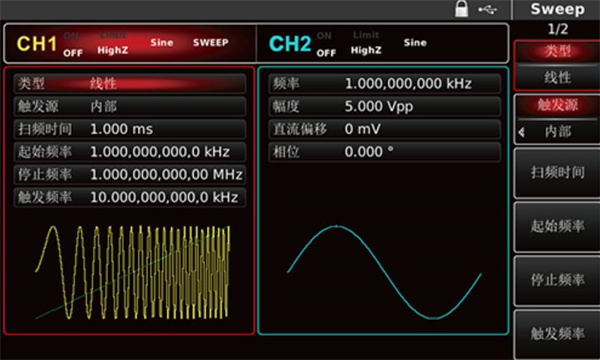Viewport: 600px width, 360px height.
Task: Select the 类型 row in CH1 parameters
Action: click(130, 83)
